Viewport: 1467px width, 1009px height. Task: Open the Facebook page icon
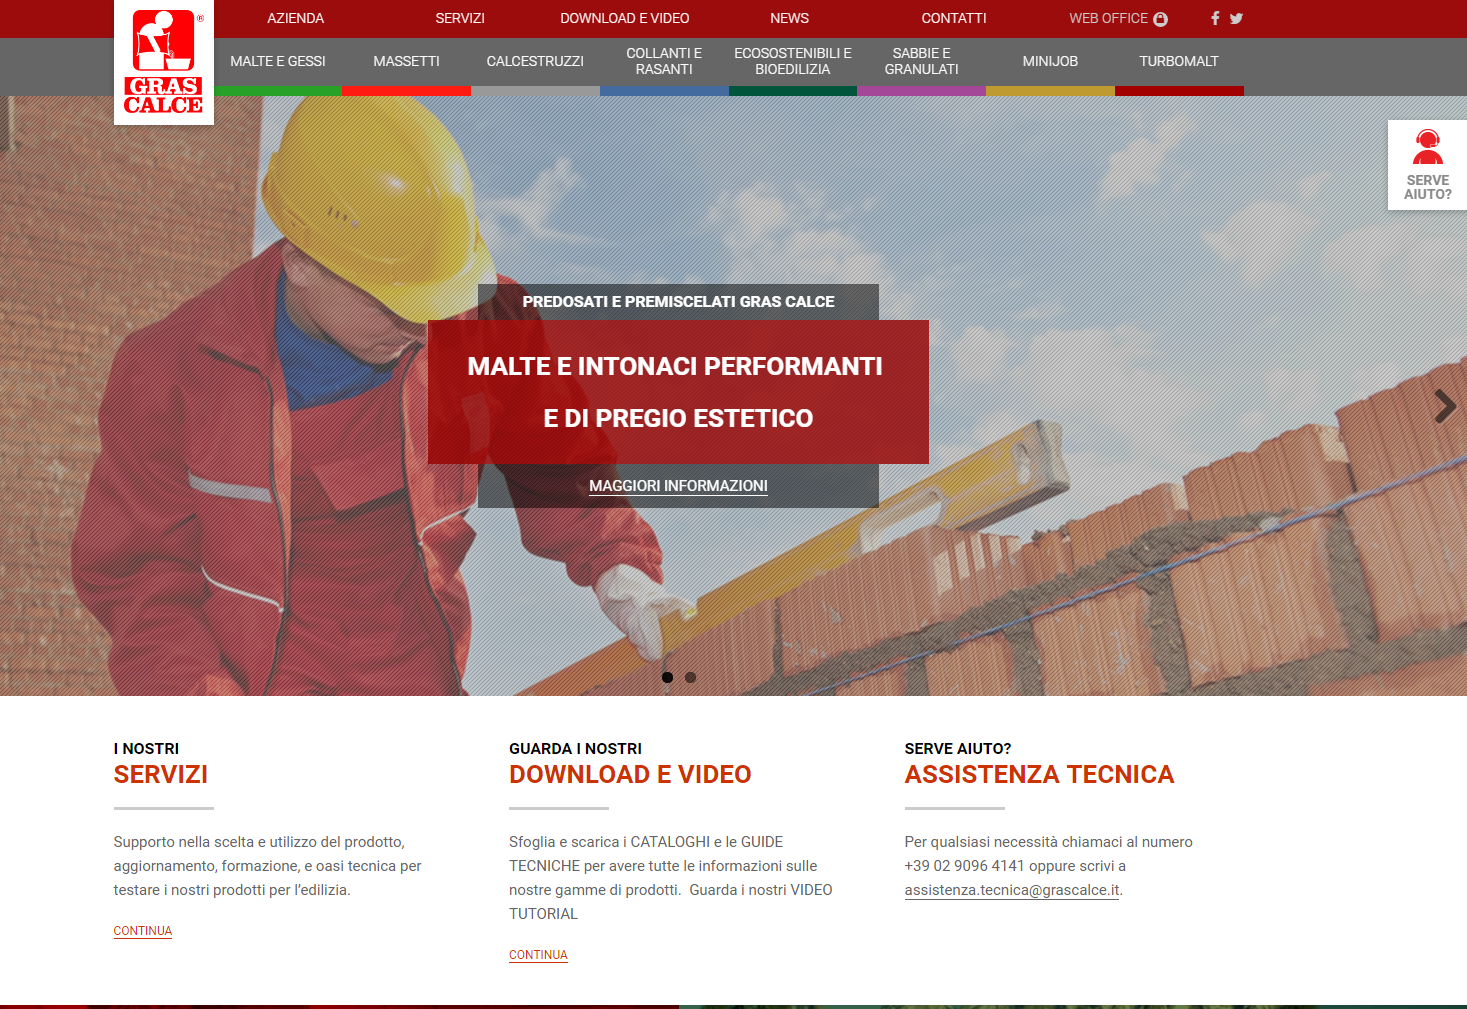coord(1215,18)
